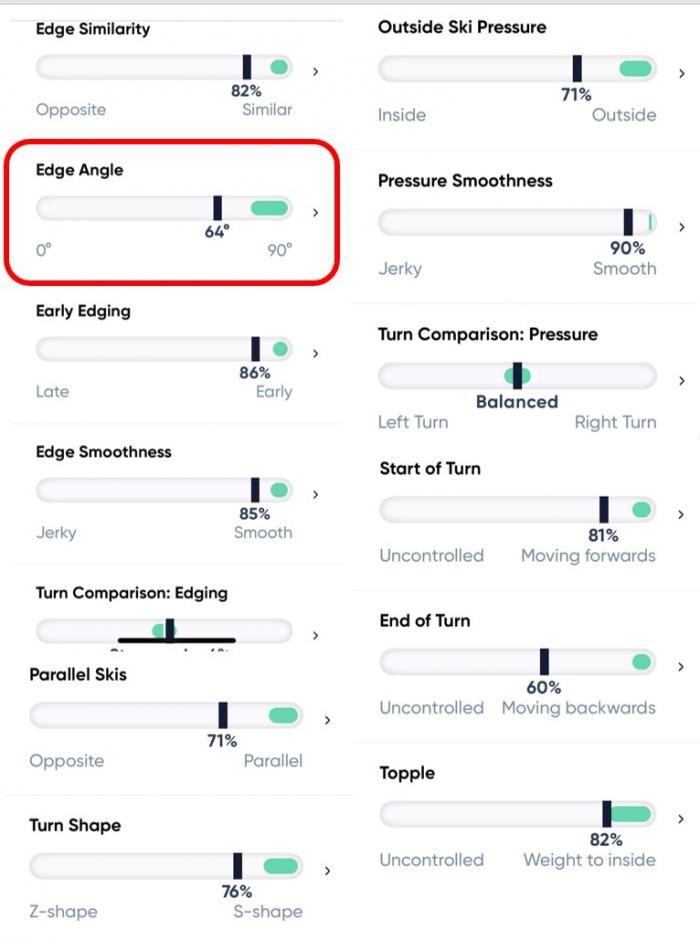Open Outside Ski Pressure arrow

coord(682,74)
